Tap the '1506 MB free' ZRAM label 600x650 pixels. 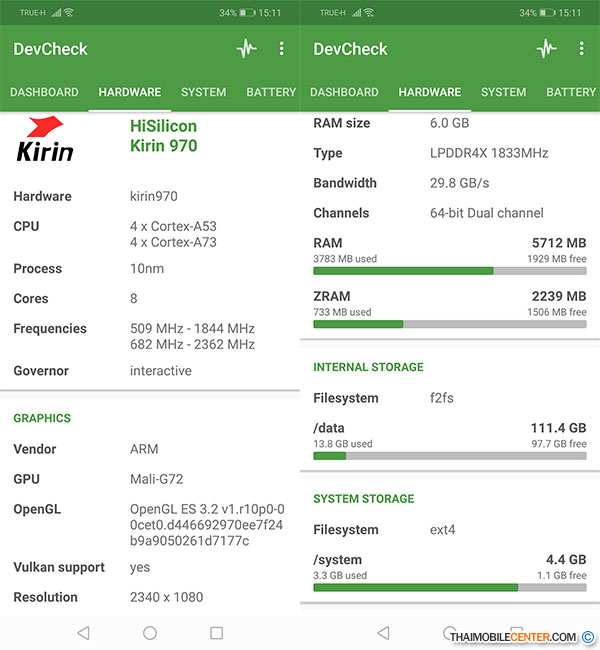point(557,312)
